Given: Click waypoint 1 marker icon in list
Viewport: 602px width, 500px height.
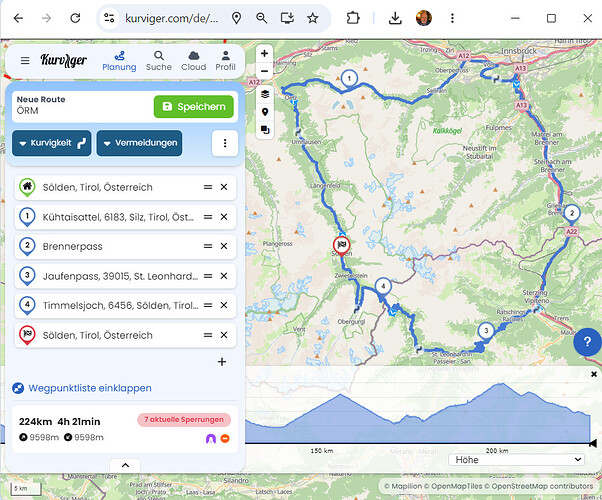Looking at the screenshot, I should point(27,217).
